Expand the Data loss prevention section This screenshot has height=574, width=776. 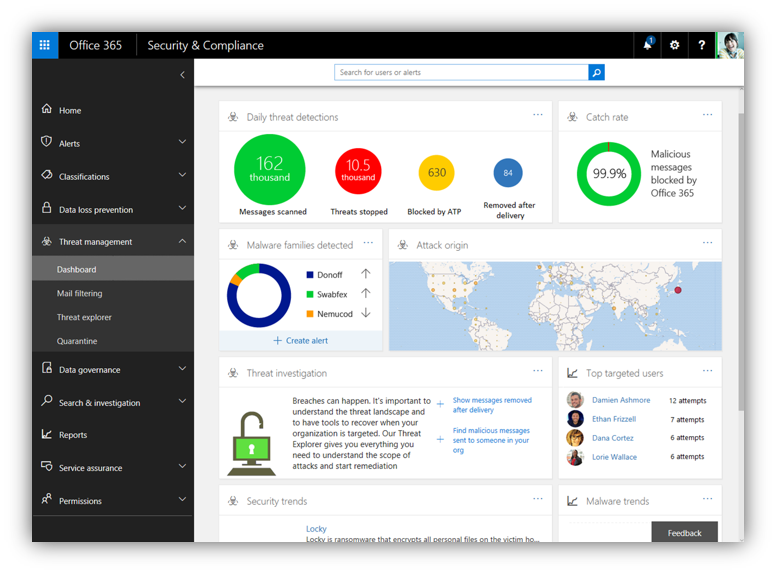182,208
